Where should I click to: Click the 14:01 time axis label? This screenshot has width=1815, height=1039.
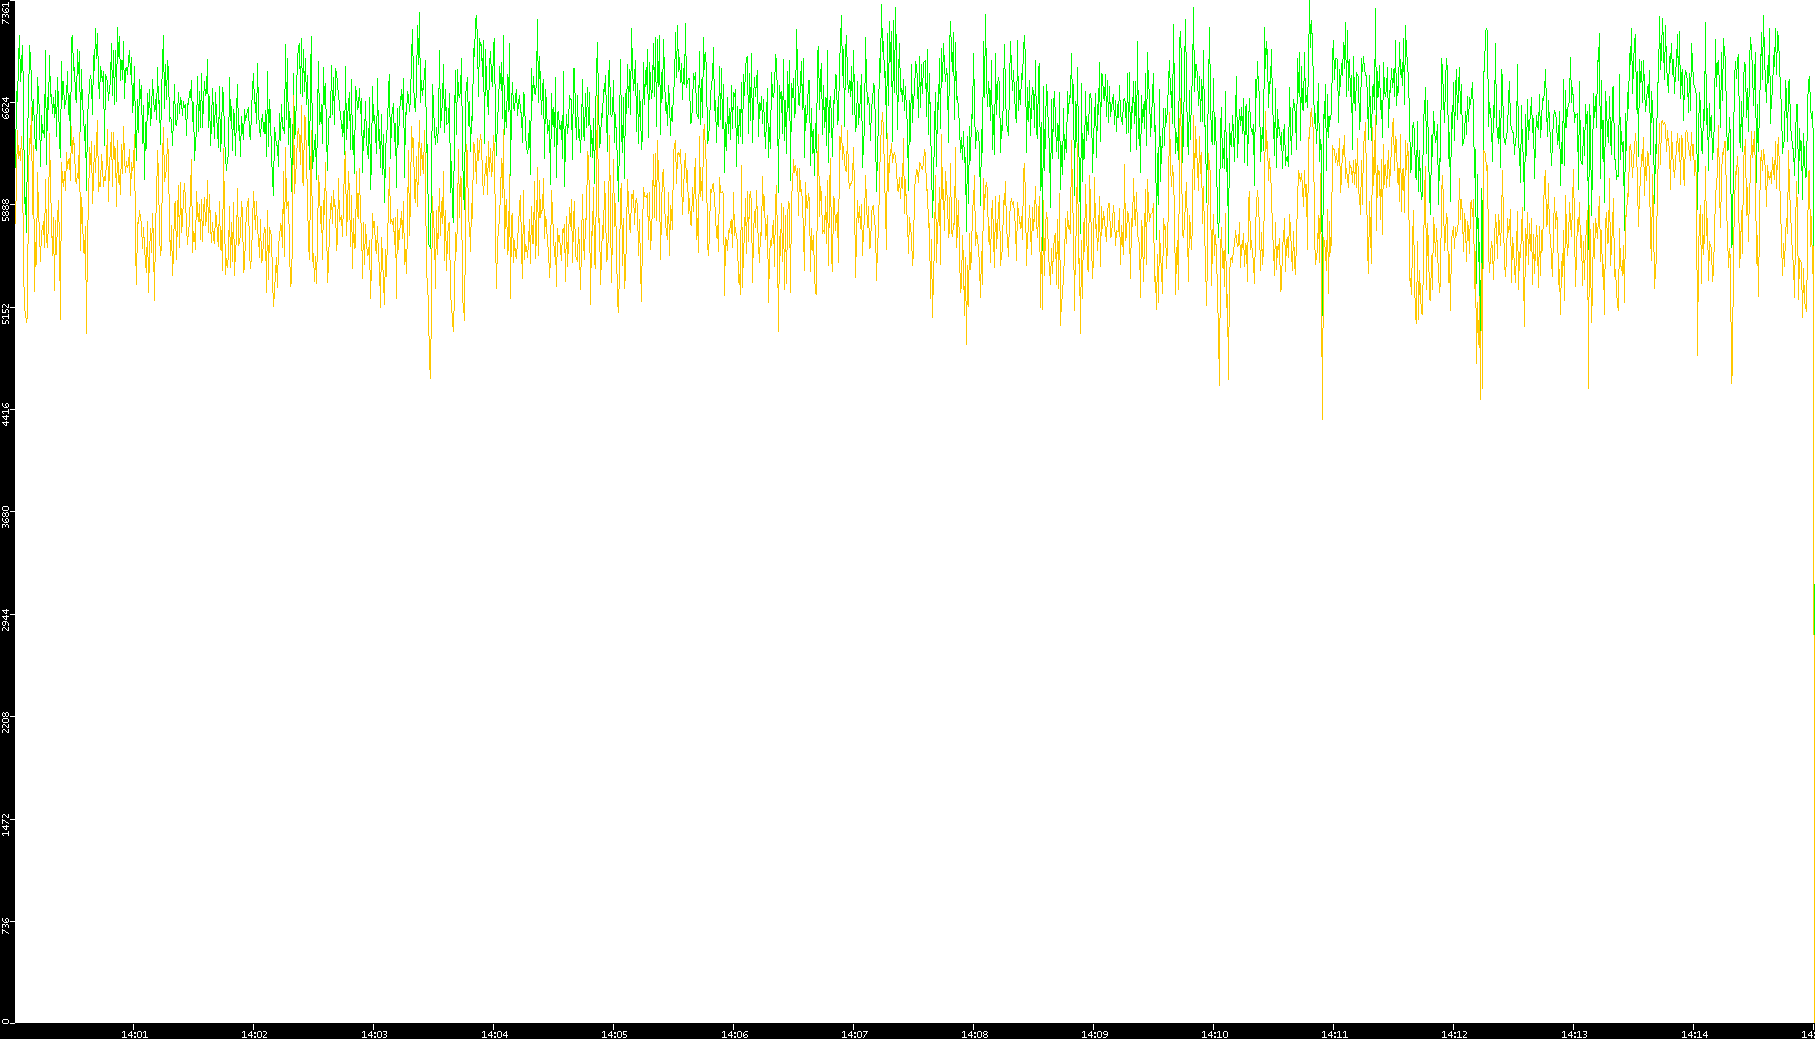134,1034
